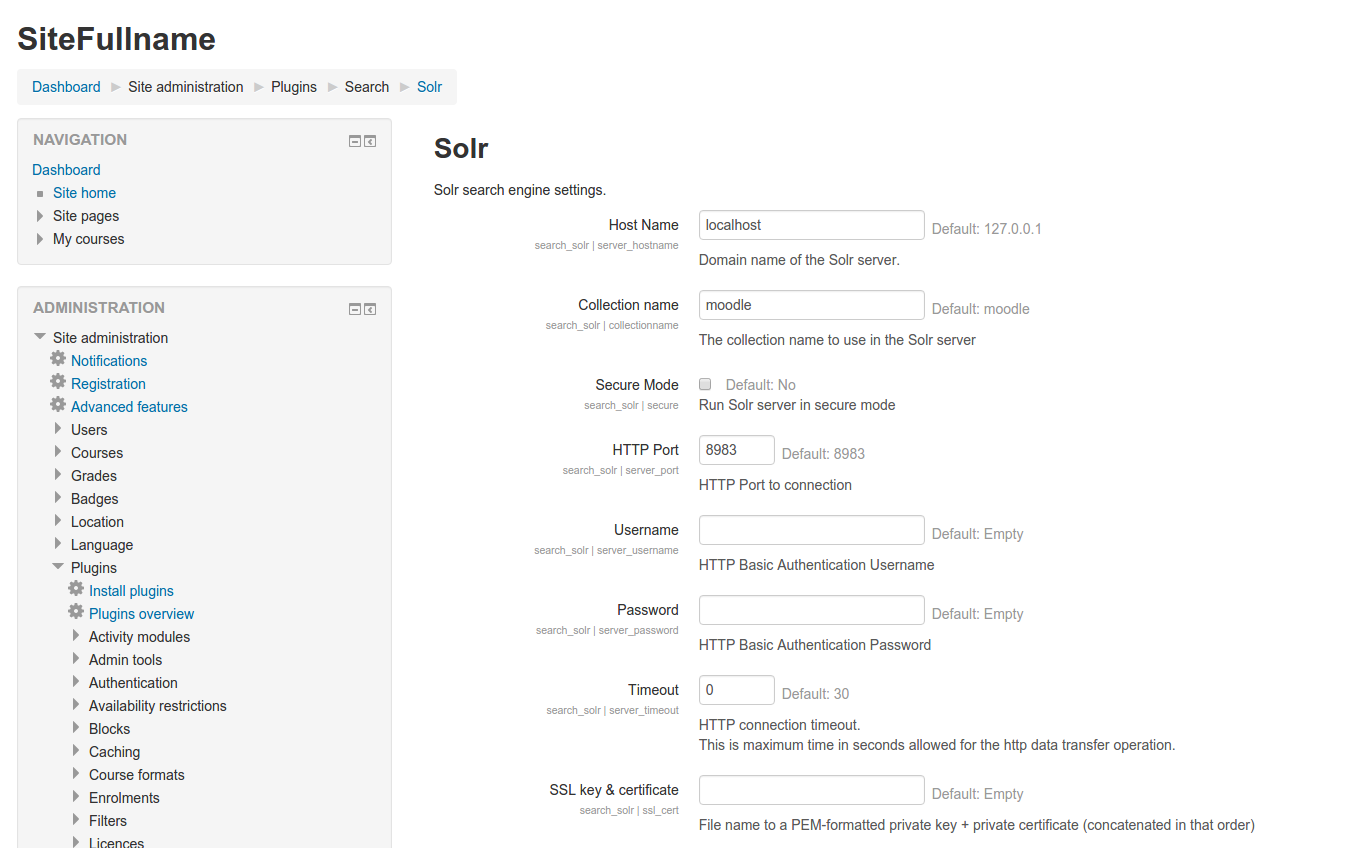
Task: Open the Dashboard breadcrumb link
Action: [66, 87]
